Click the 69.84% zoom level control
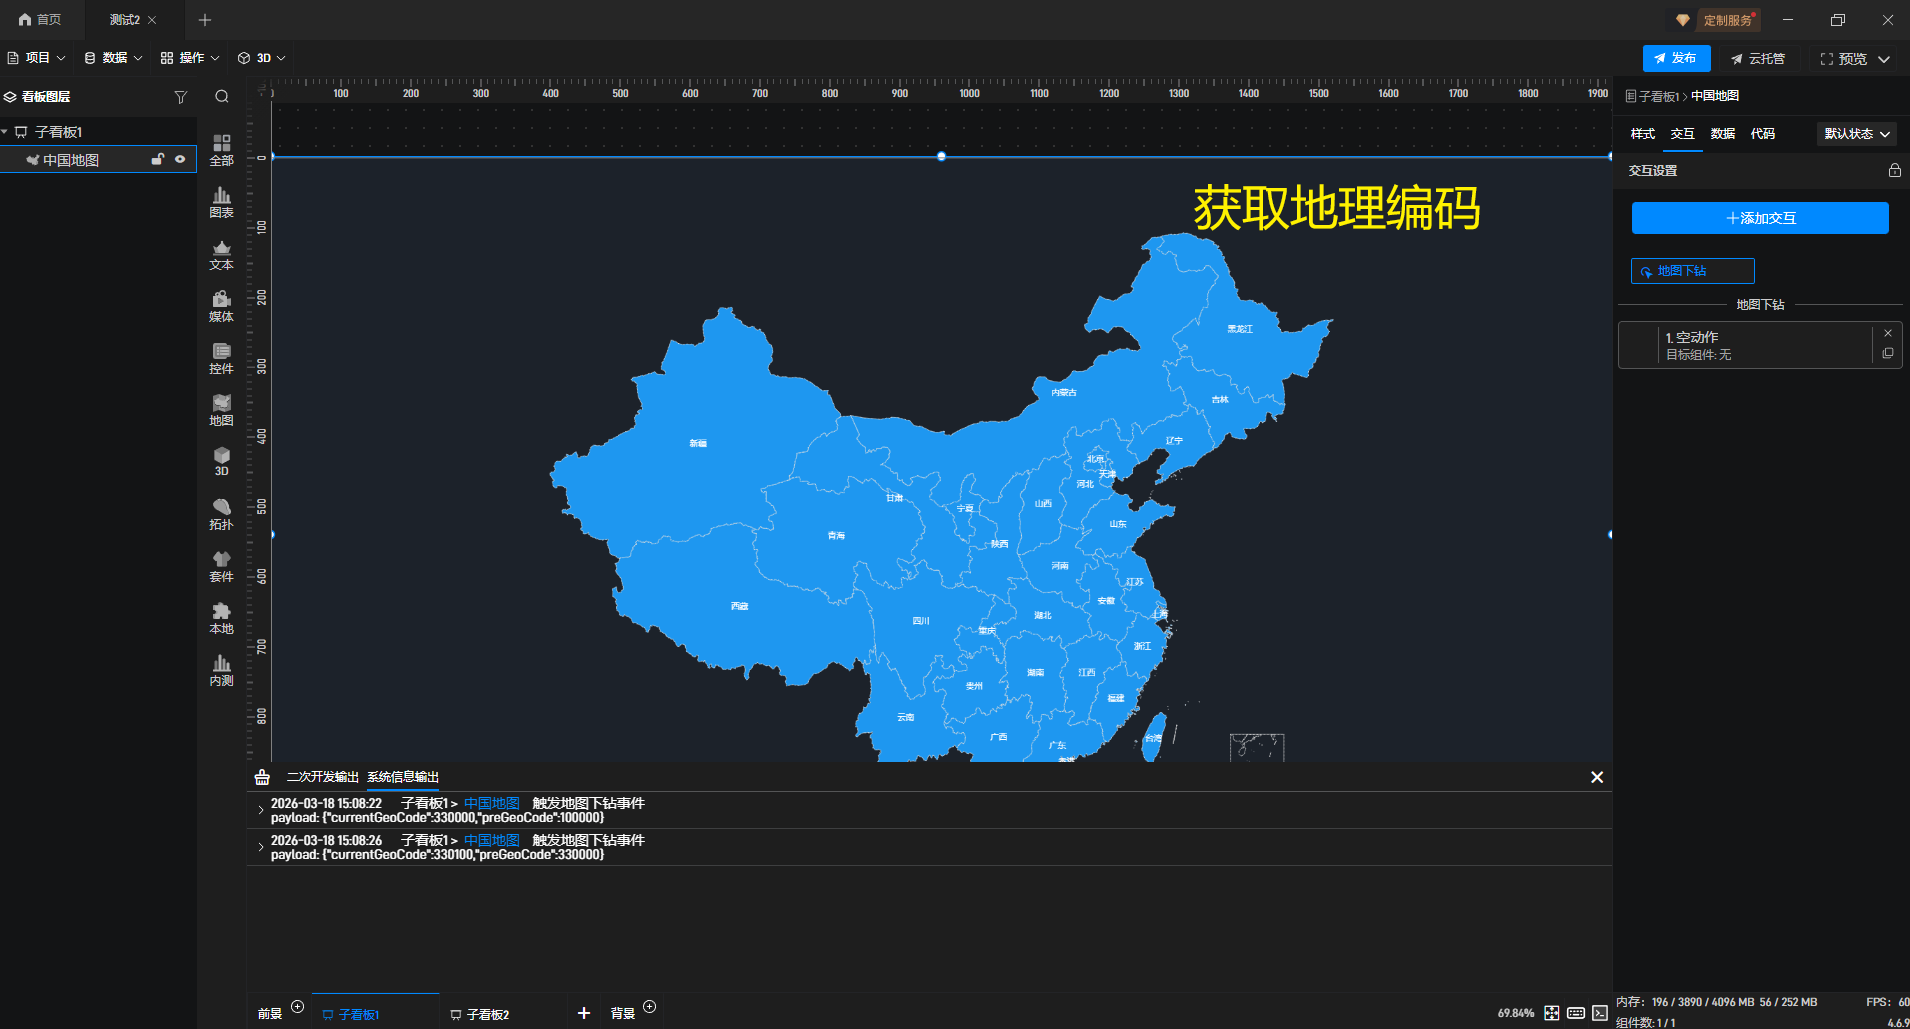1910x1029 pixels. point(1514,1013)
